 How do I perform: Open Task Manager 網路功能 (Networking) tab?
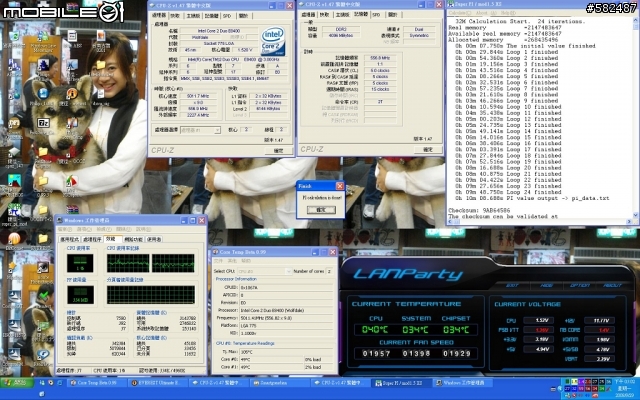pos(133,239)
